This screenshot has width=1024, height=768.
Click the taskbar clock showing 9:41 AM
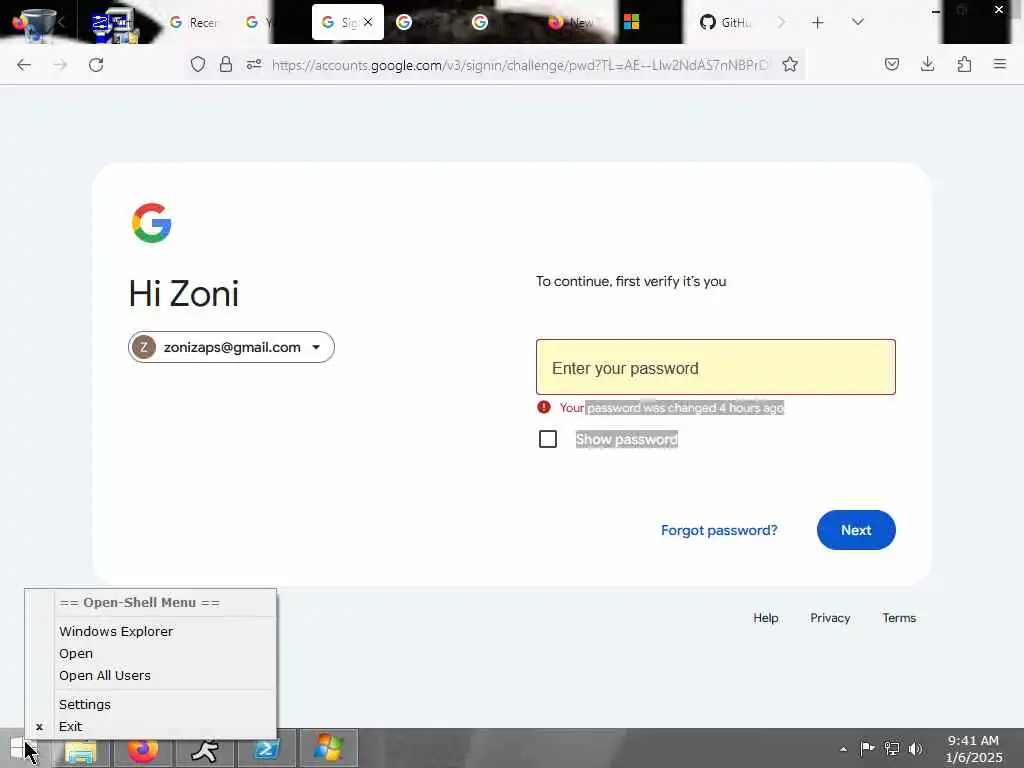(974, 749)
